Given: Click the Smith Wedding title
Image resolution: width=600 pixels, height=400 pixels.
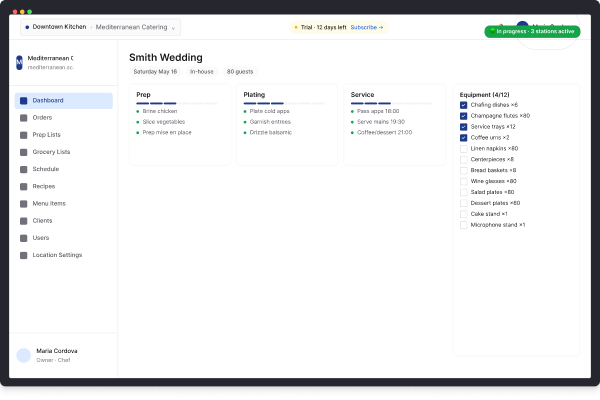Looking at the screenshot, I should [x=166, y=58].
